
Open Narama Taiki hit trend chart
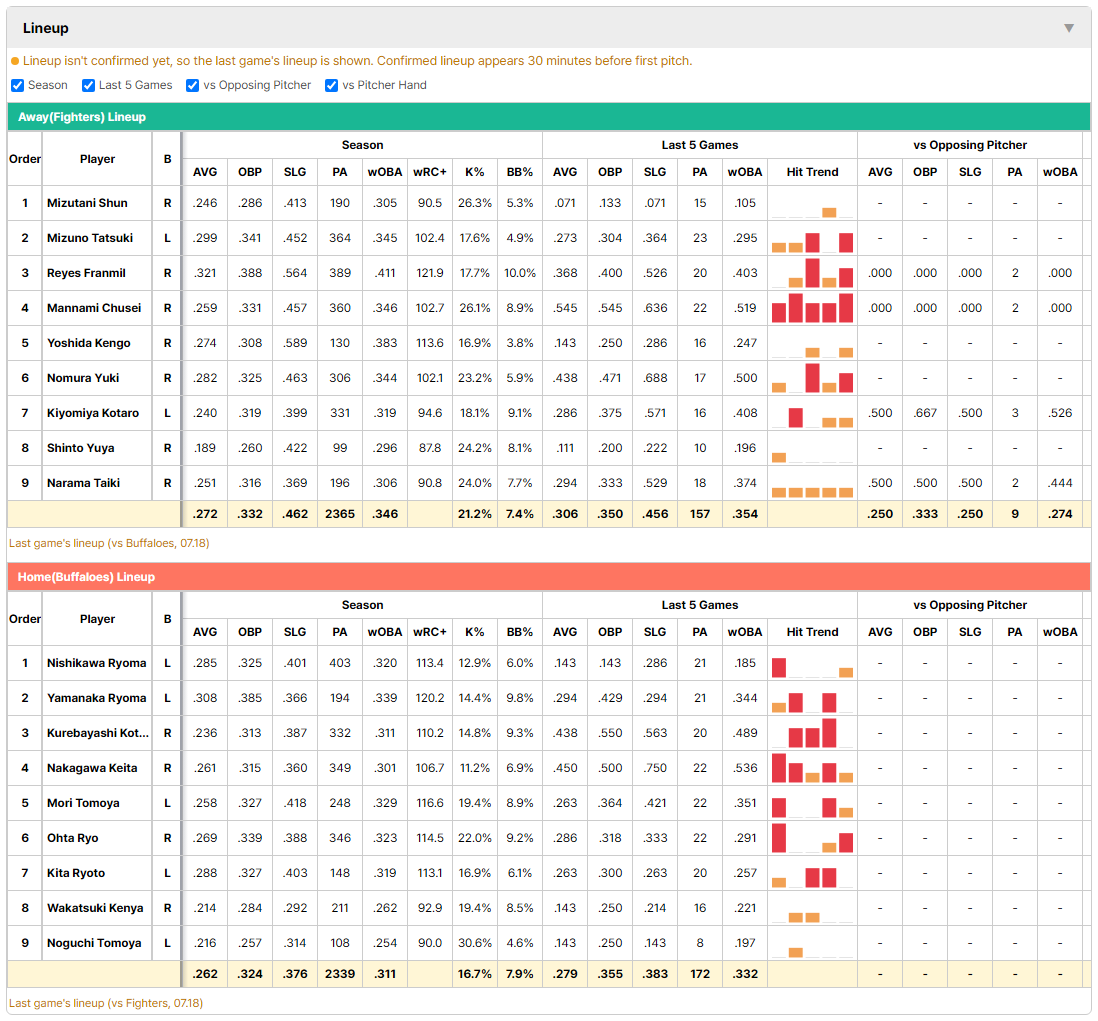(x=812, y=483)
